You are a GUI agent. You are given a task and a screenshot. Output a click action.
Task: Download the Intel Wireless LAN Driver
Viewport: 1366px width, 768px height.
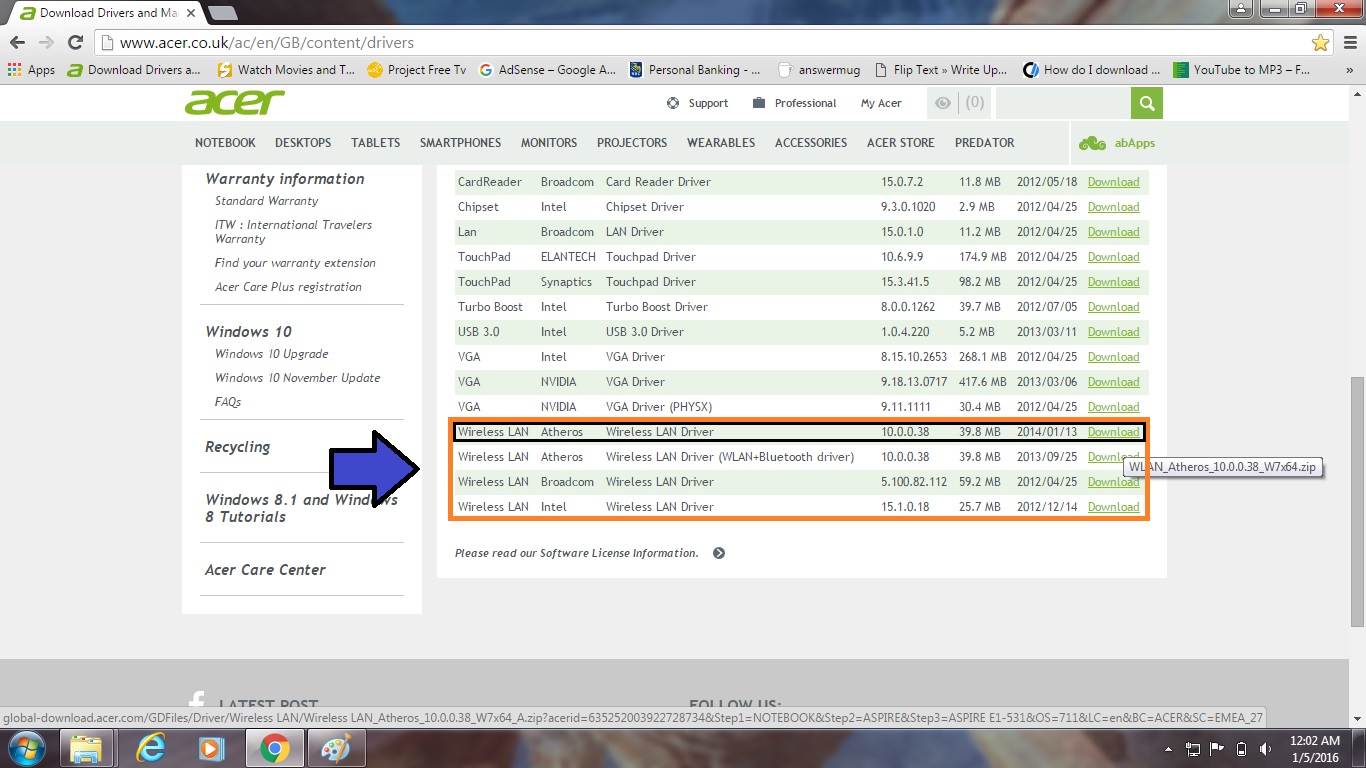coord(1113,507)
